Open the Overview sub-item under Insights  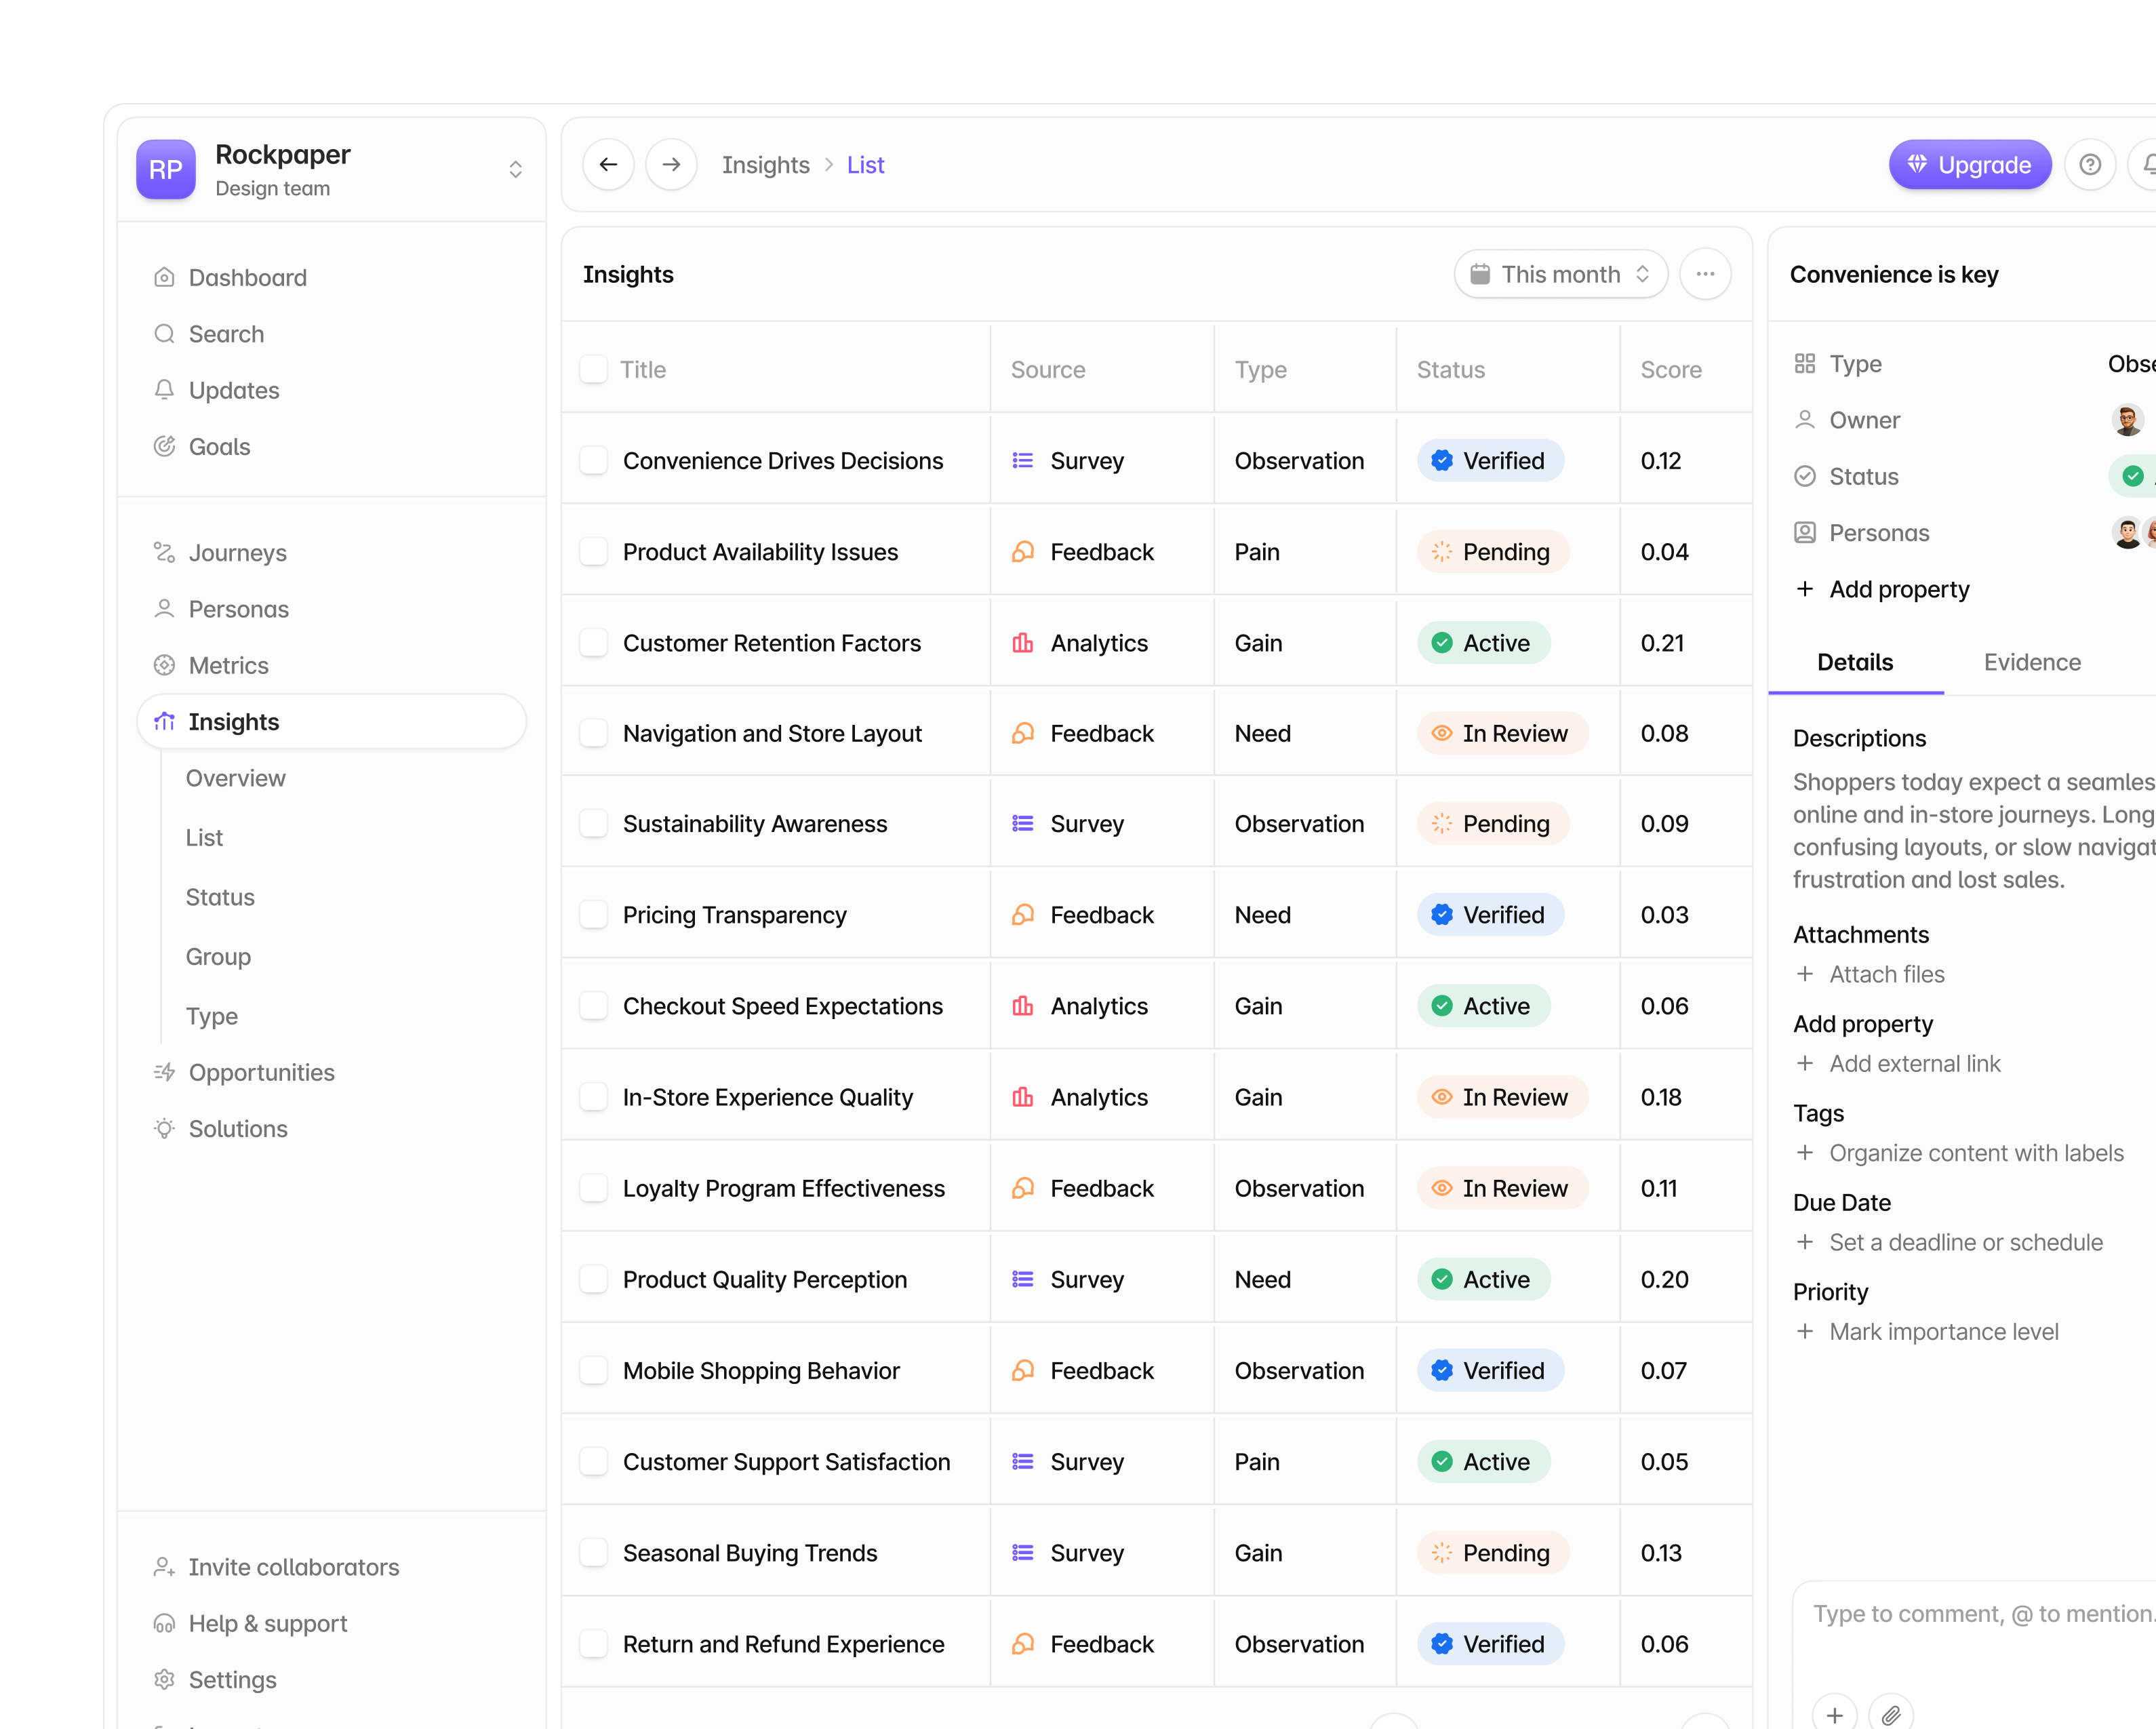pyautogui.click(x=235, y=778)
